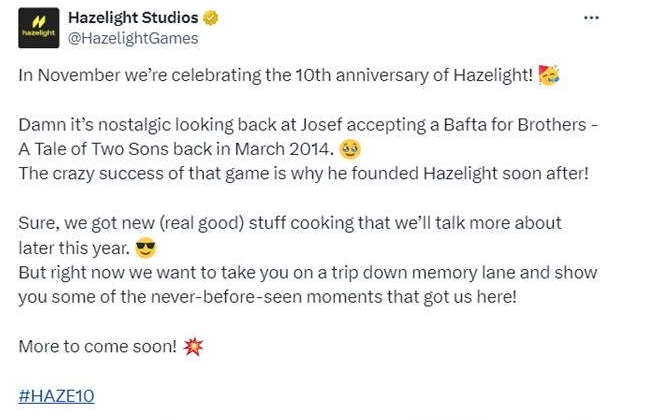
Task: Click the line starting 'Damn it's nostalgic'
Action: click(308, 125)
